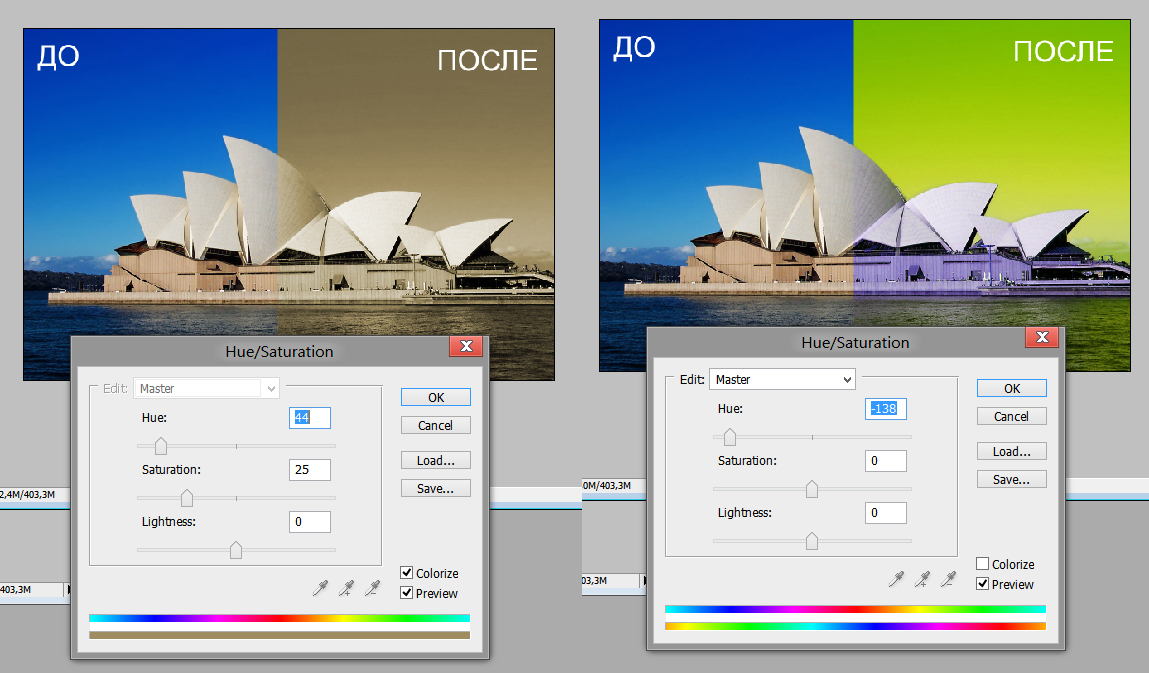Click the Lightness field in left dialog
The width and height of the screenshot is (1149, 673).
tap(310, 522)
